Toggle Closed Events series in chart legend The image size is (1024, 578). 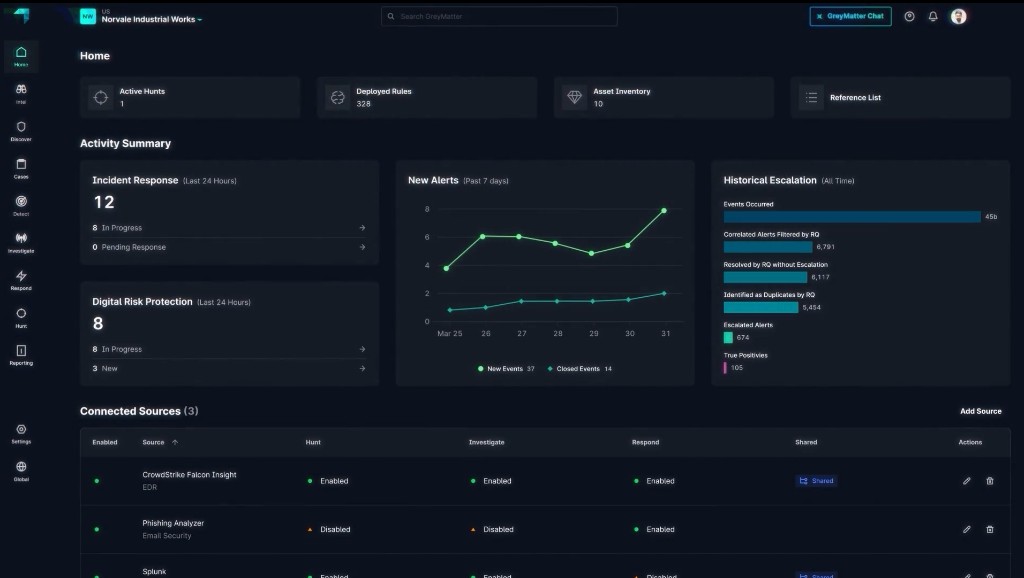(x=579, y=368)
